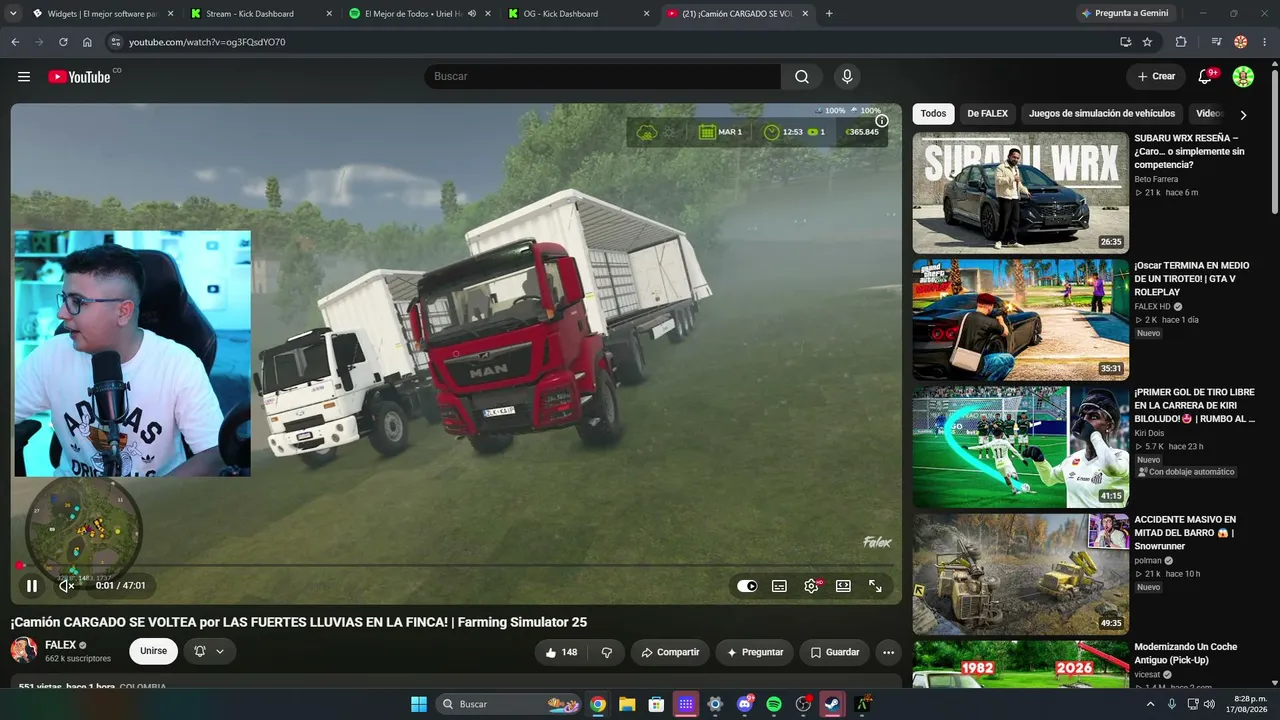
Task: Open the Kiri Dois free kick video thumbnail
Action: [1020, 447]
